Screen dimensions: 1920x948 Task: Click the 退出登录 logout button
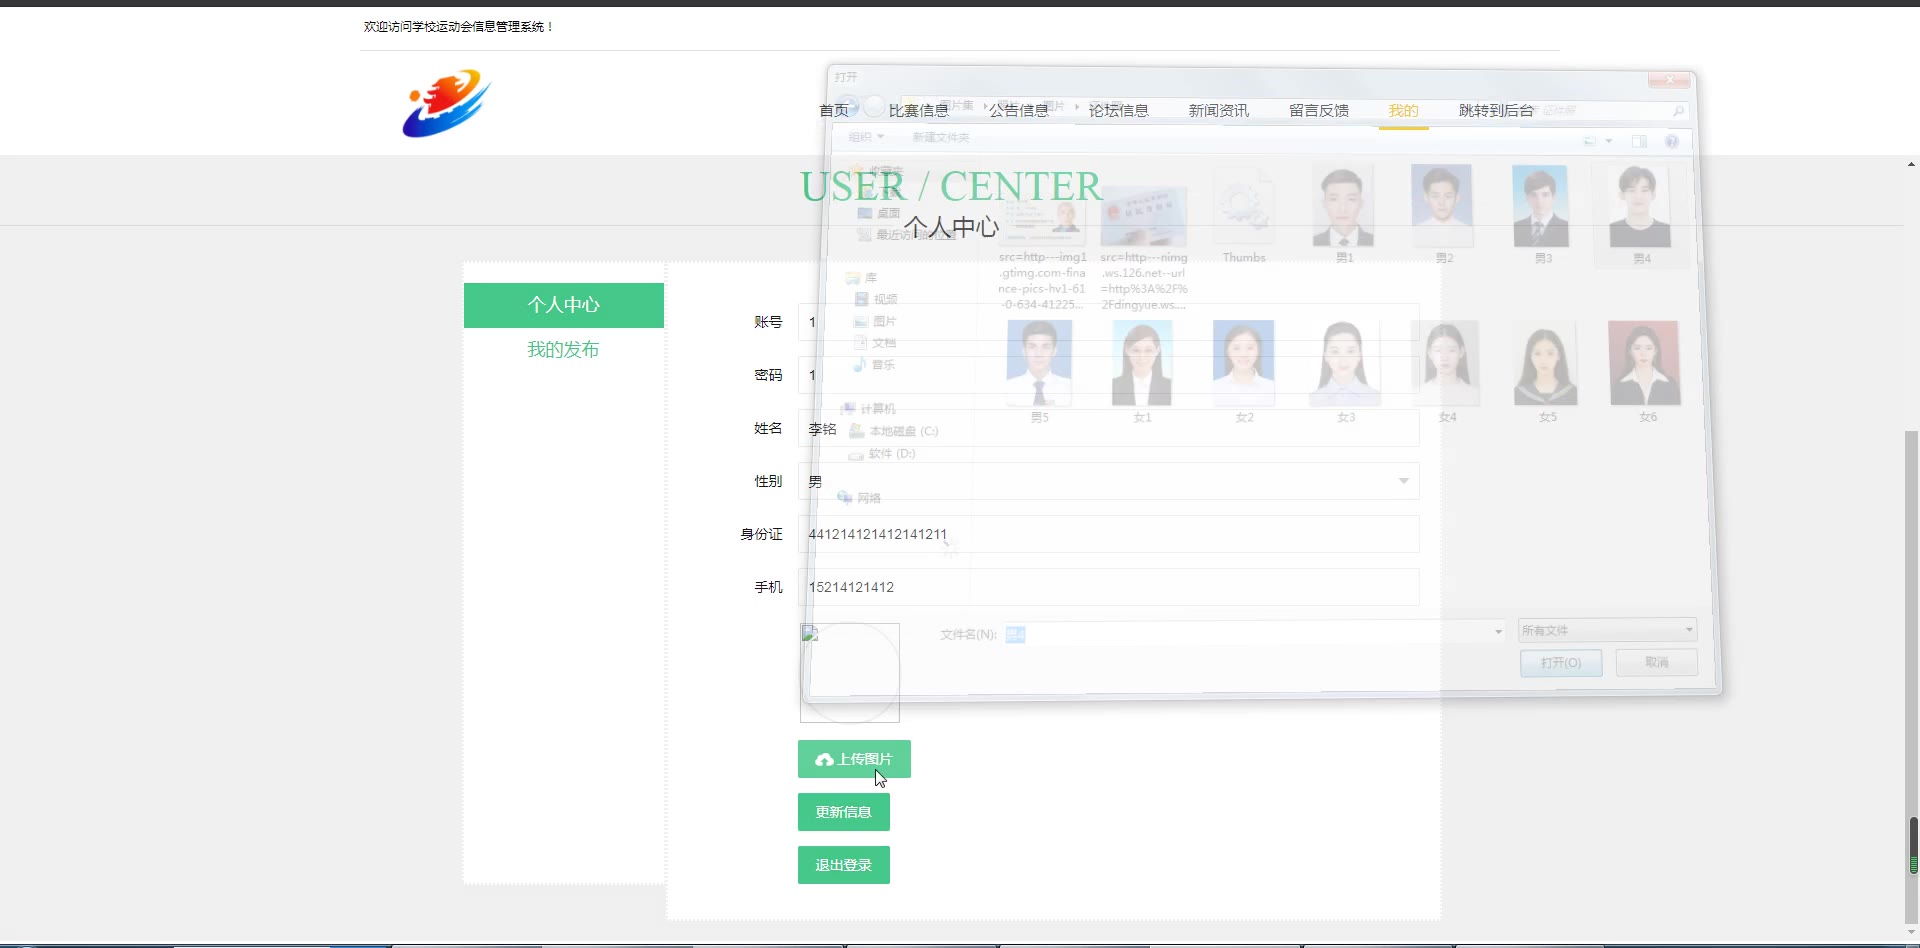coord(844,865)
